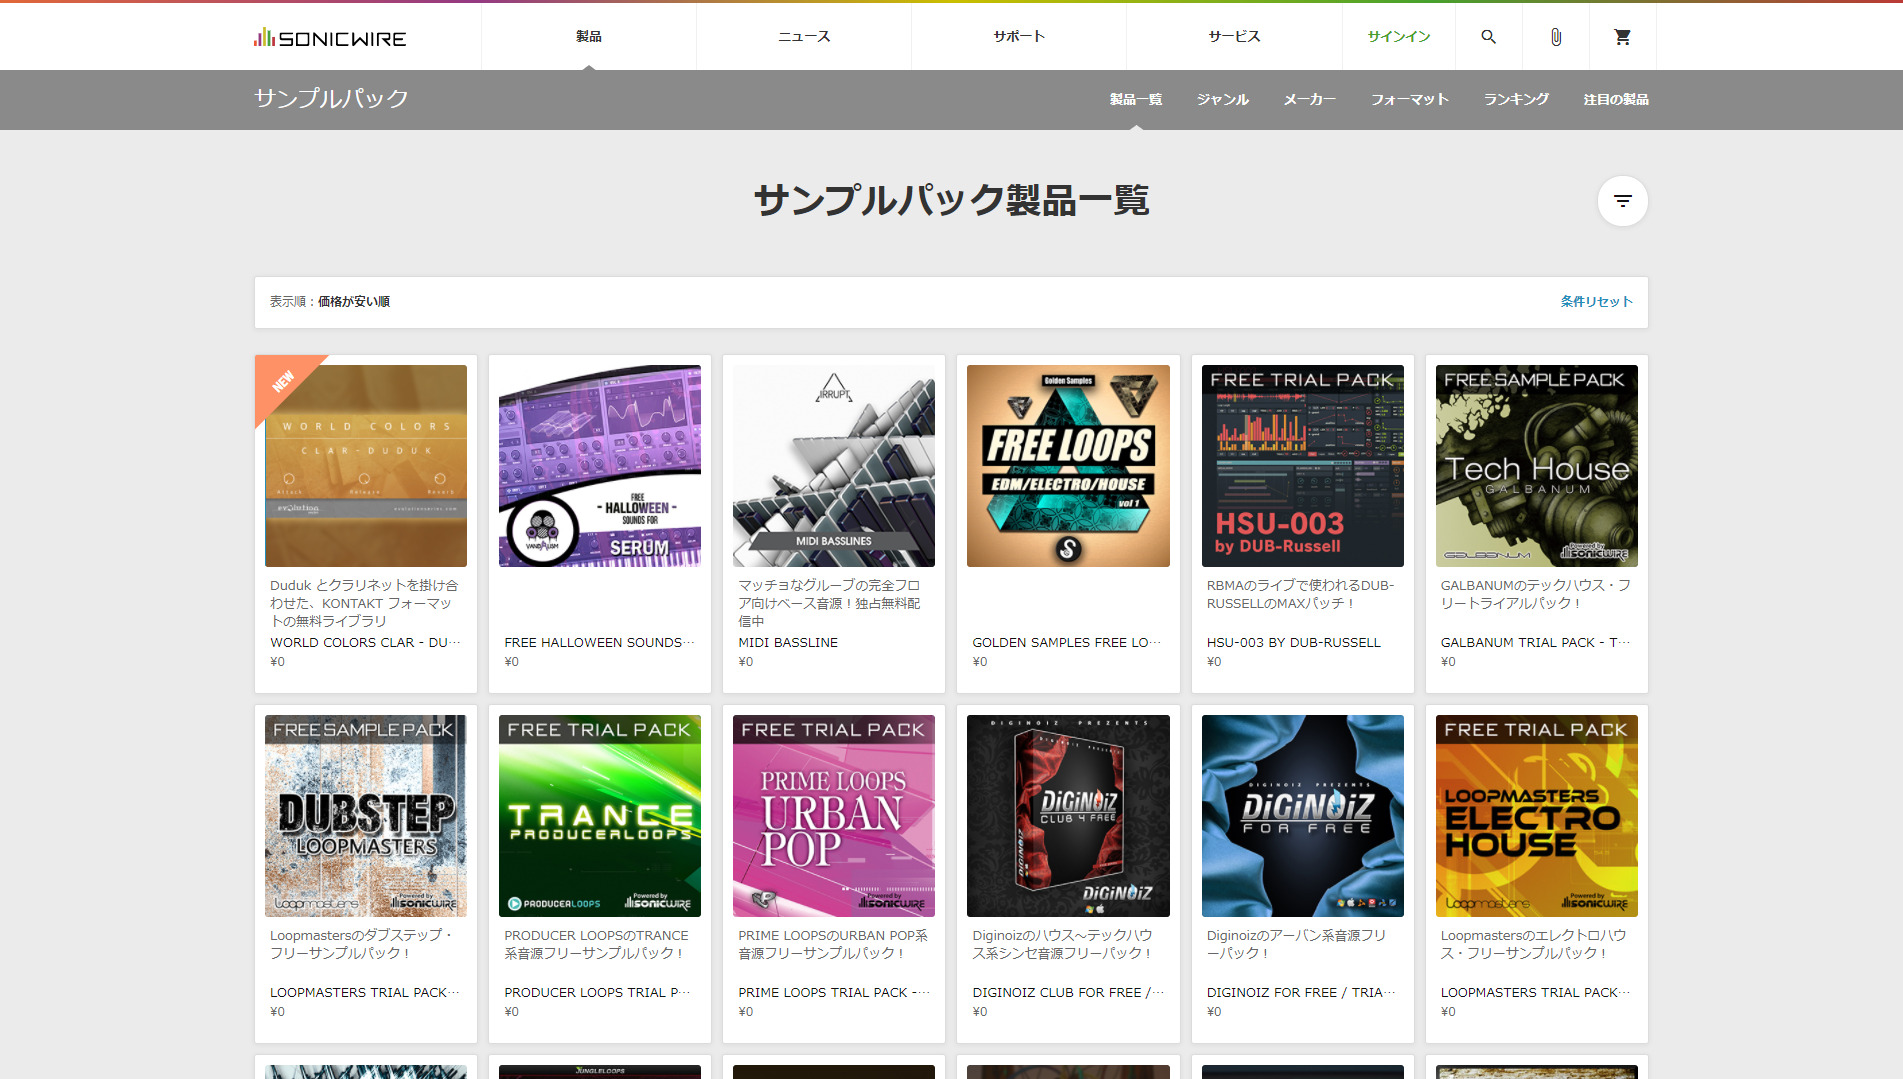Click Diginoizのアーバン系音源 description
Screen dimensions: 1903x1079
point(1296,944)
